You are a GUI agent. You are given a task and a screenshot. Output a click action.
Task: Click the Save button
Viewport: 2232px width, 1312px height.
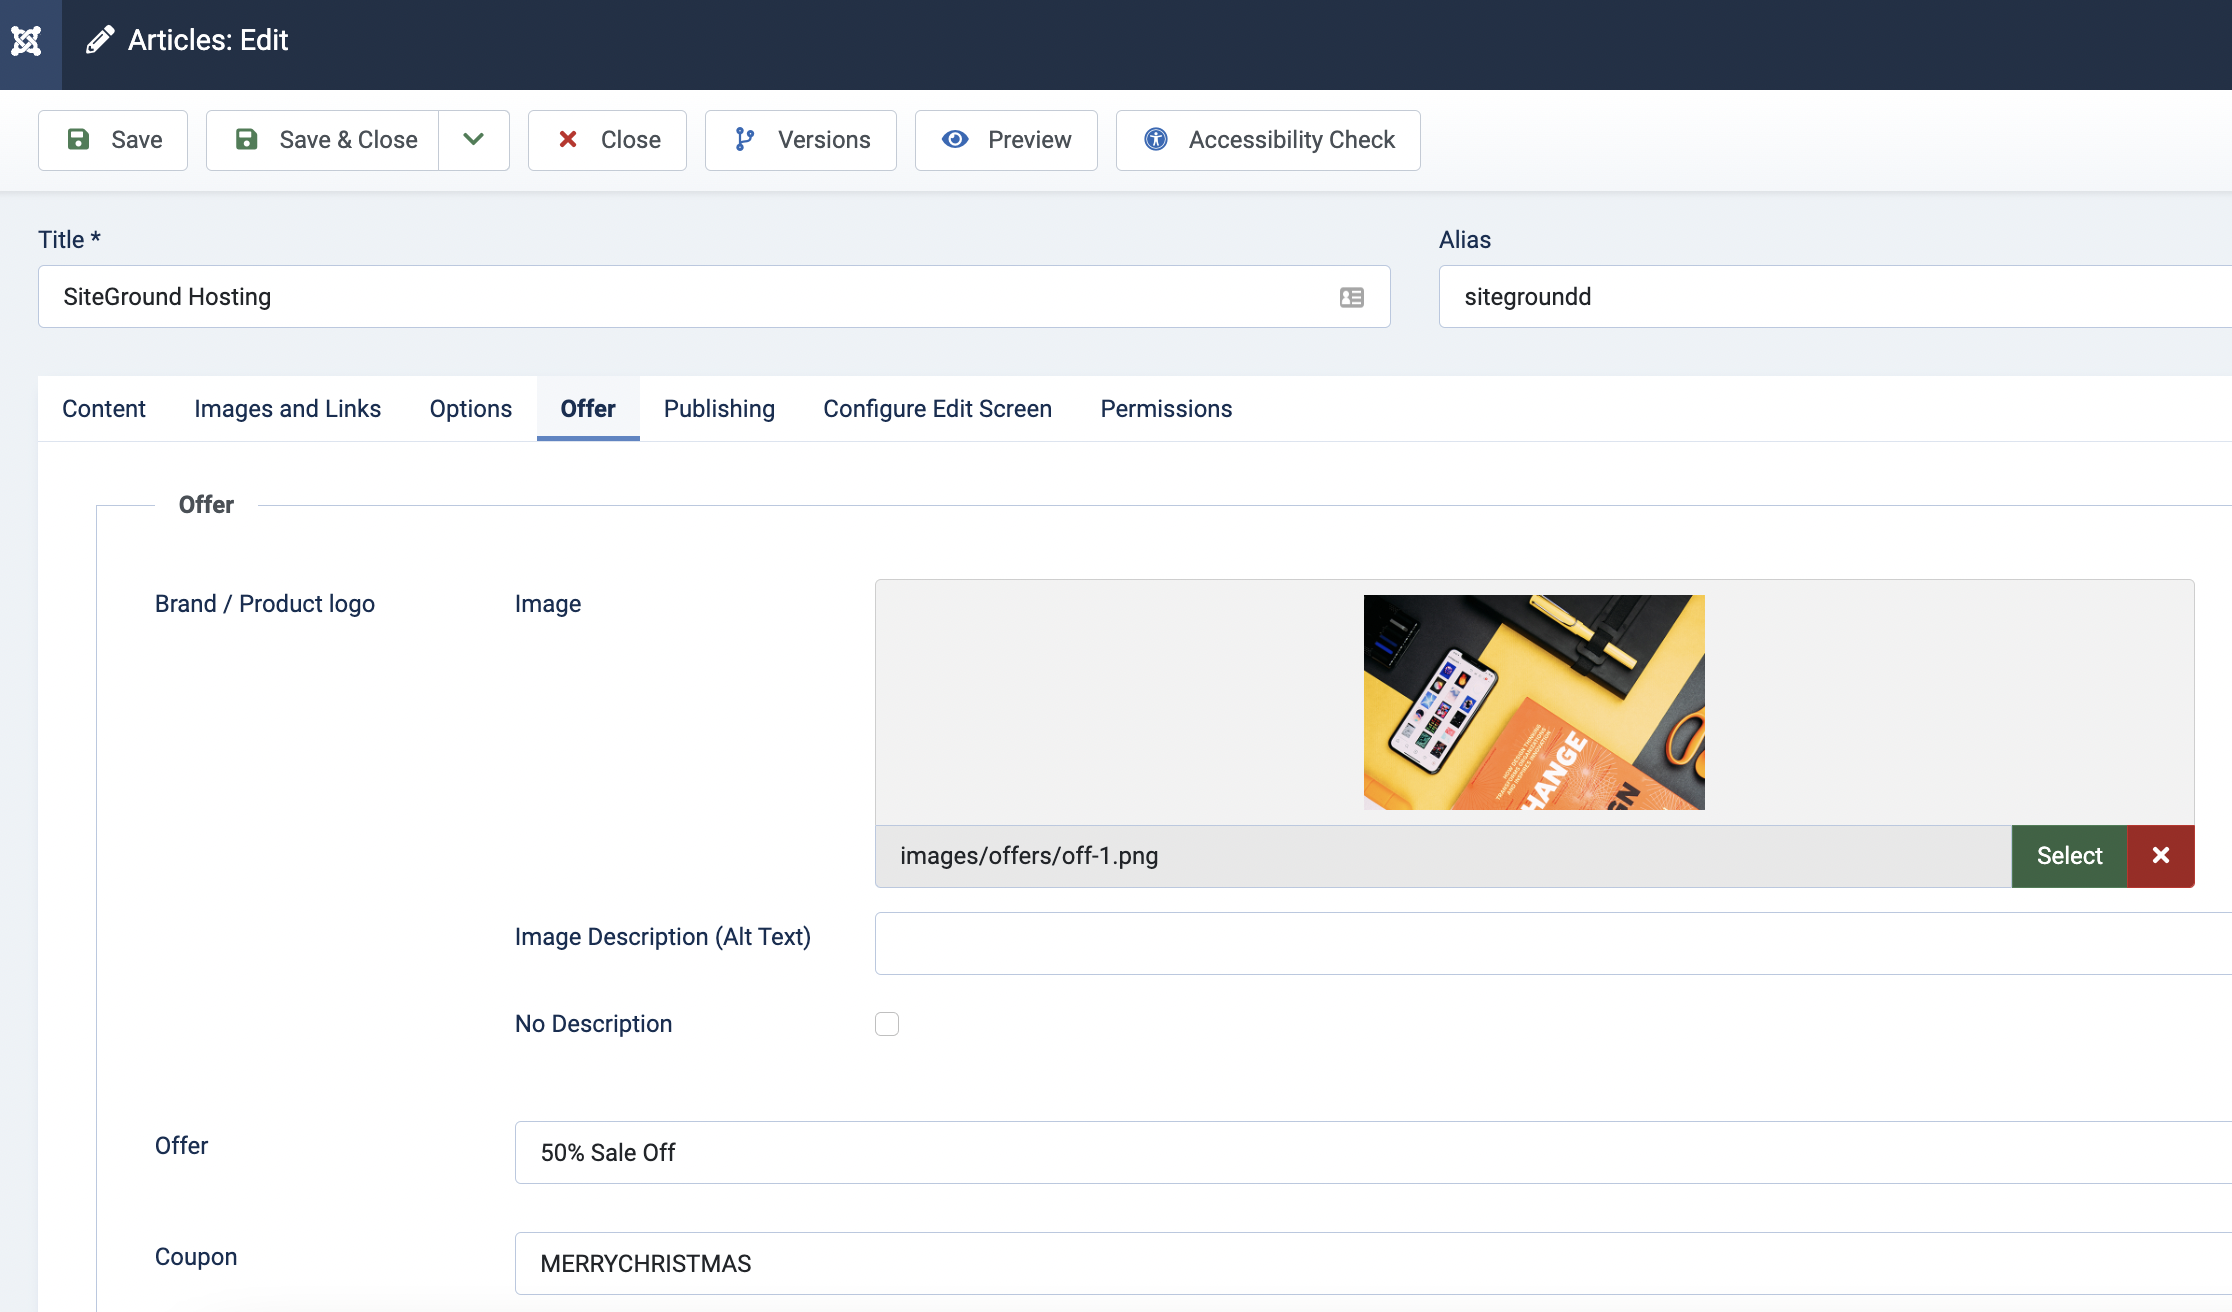[113, 140]
